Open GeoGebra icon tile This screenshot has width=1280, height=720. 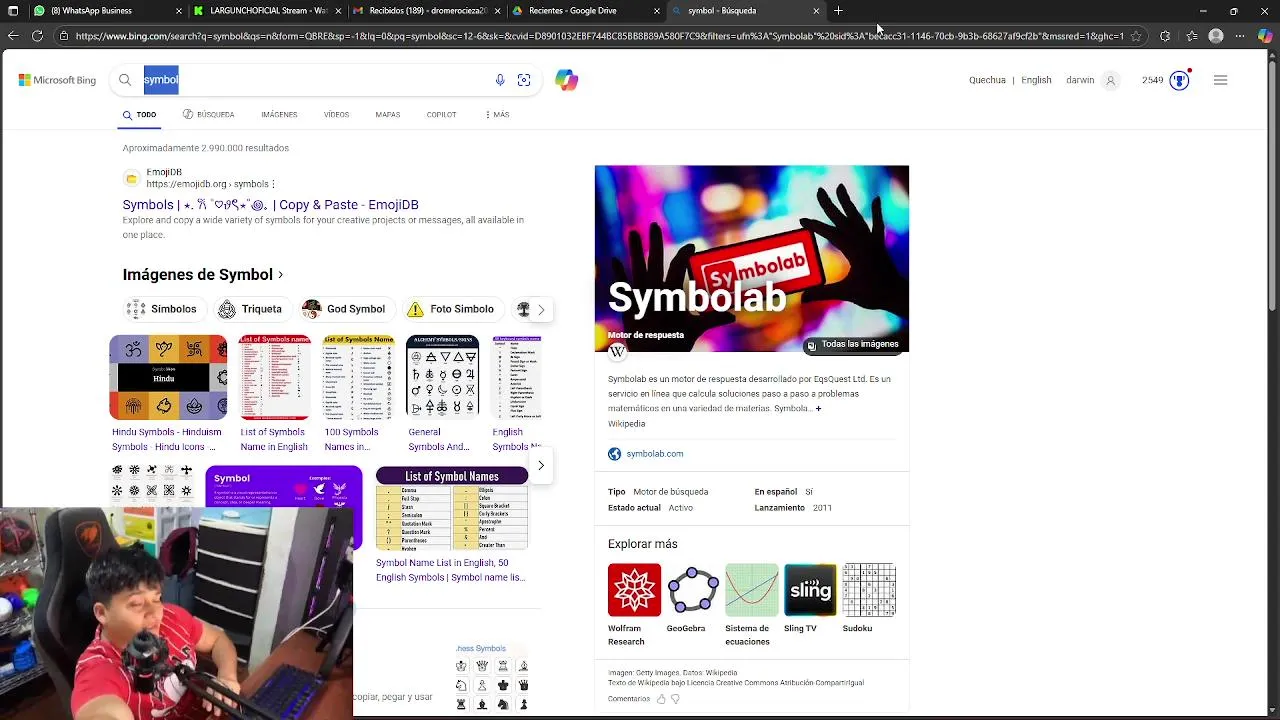693,590
